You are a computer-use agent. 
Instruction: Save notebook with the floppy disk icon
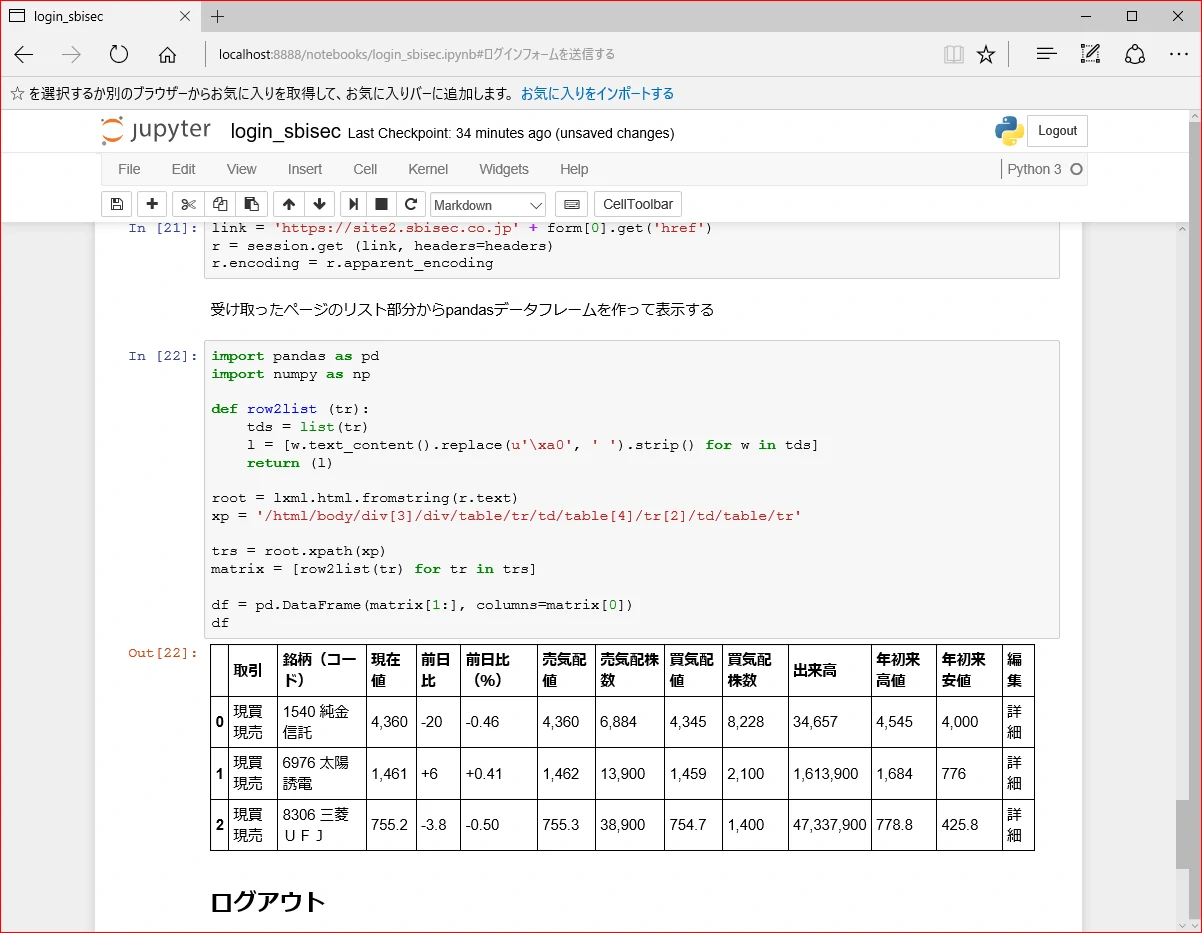coord(117,204)
